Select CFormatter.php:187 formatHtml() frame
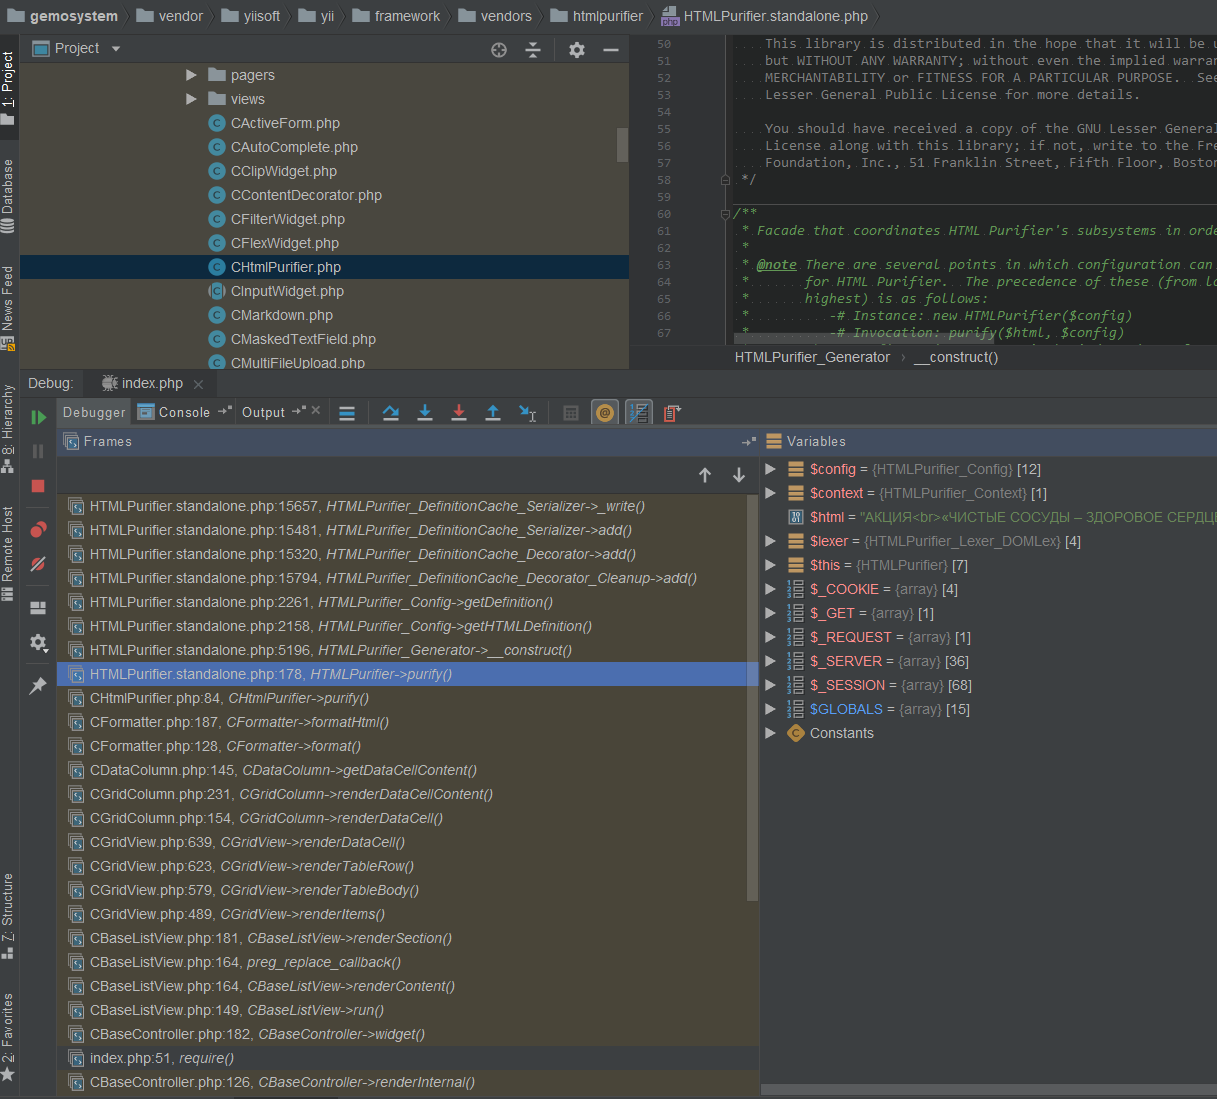 tap(238, 722)
